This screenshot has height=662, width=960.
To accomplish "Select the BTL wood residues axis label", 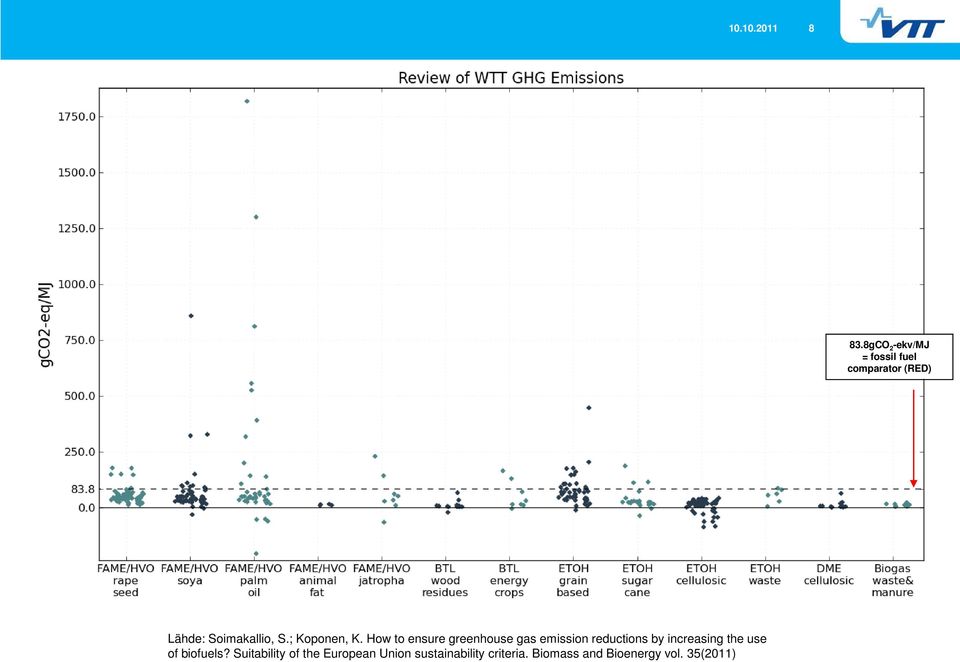I will click(445, 580).
